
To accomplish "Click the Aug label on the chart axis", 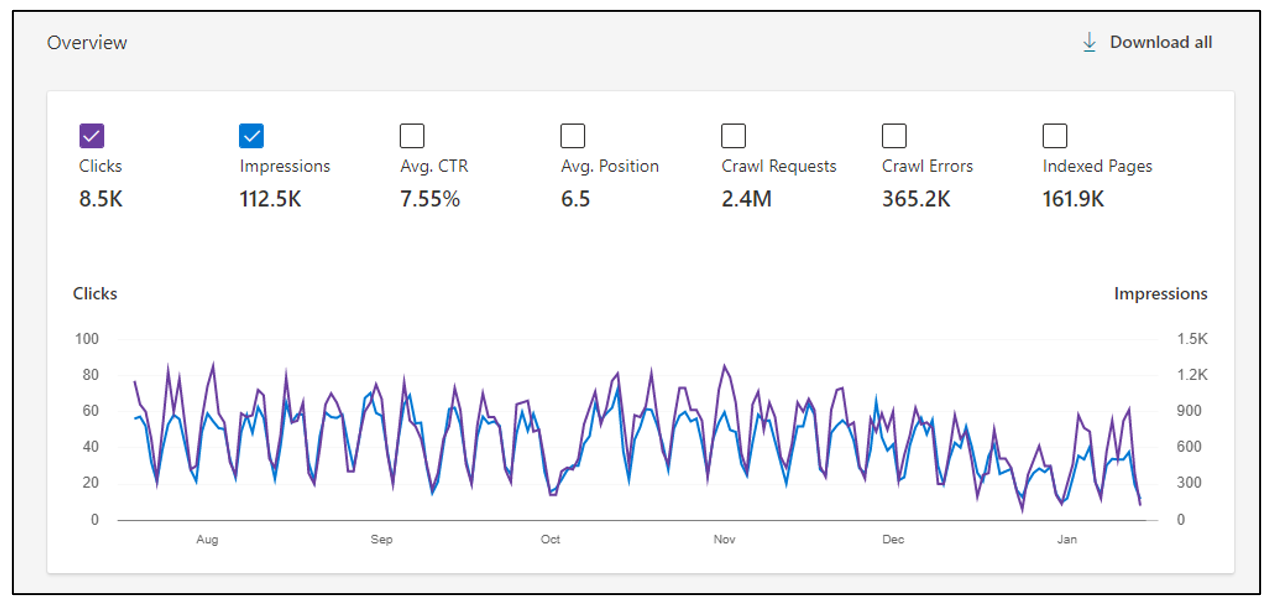I will (207, 540).
